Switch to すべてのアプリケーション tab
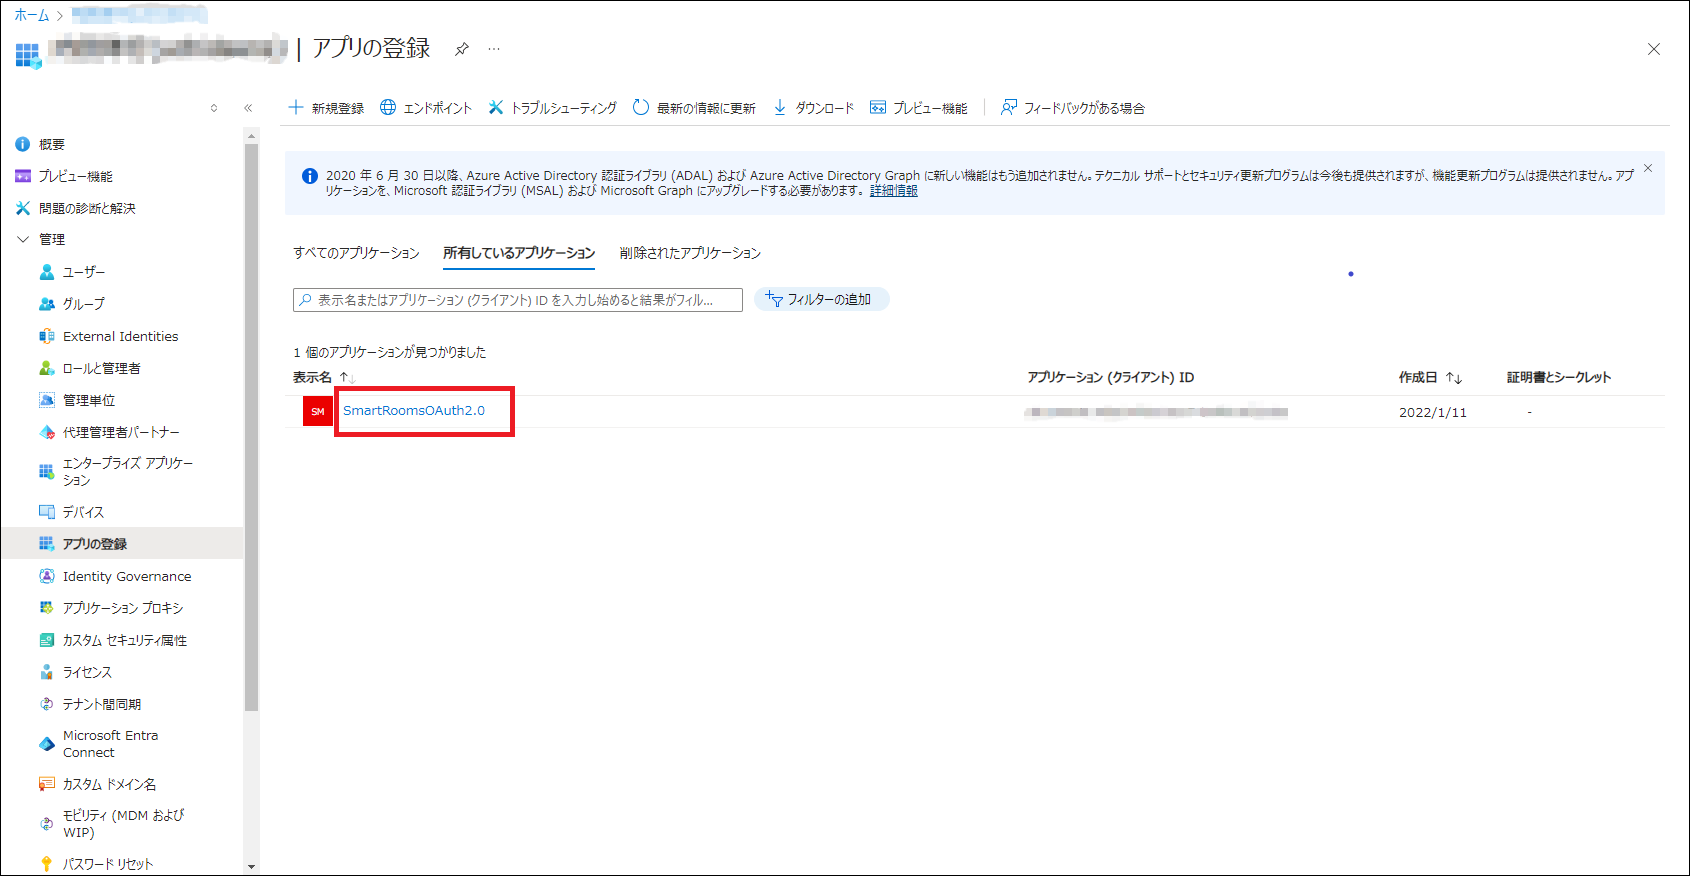 356,253
